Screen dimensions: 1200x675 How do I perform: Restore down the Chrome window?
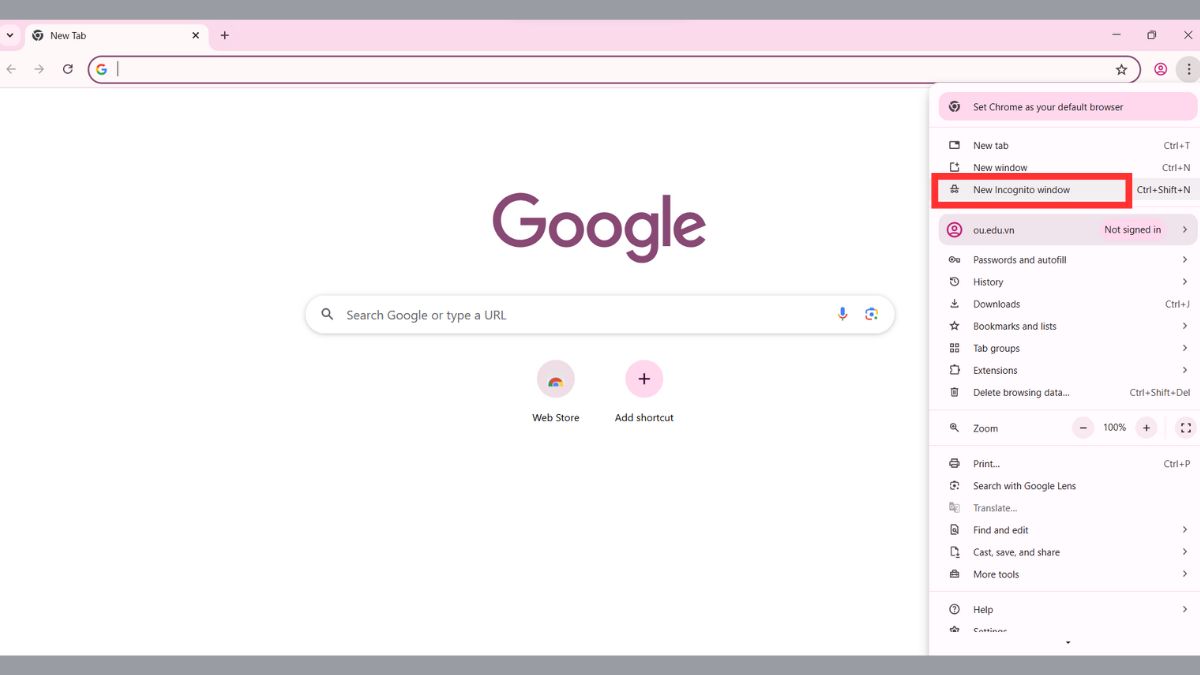(1151, 35)
